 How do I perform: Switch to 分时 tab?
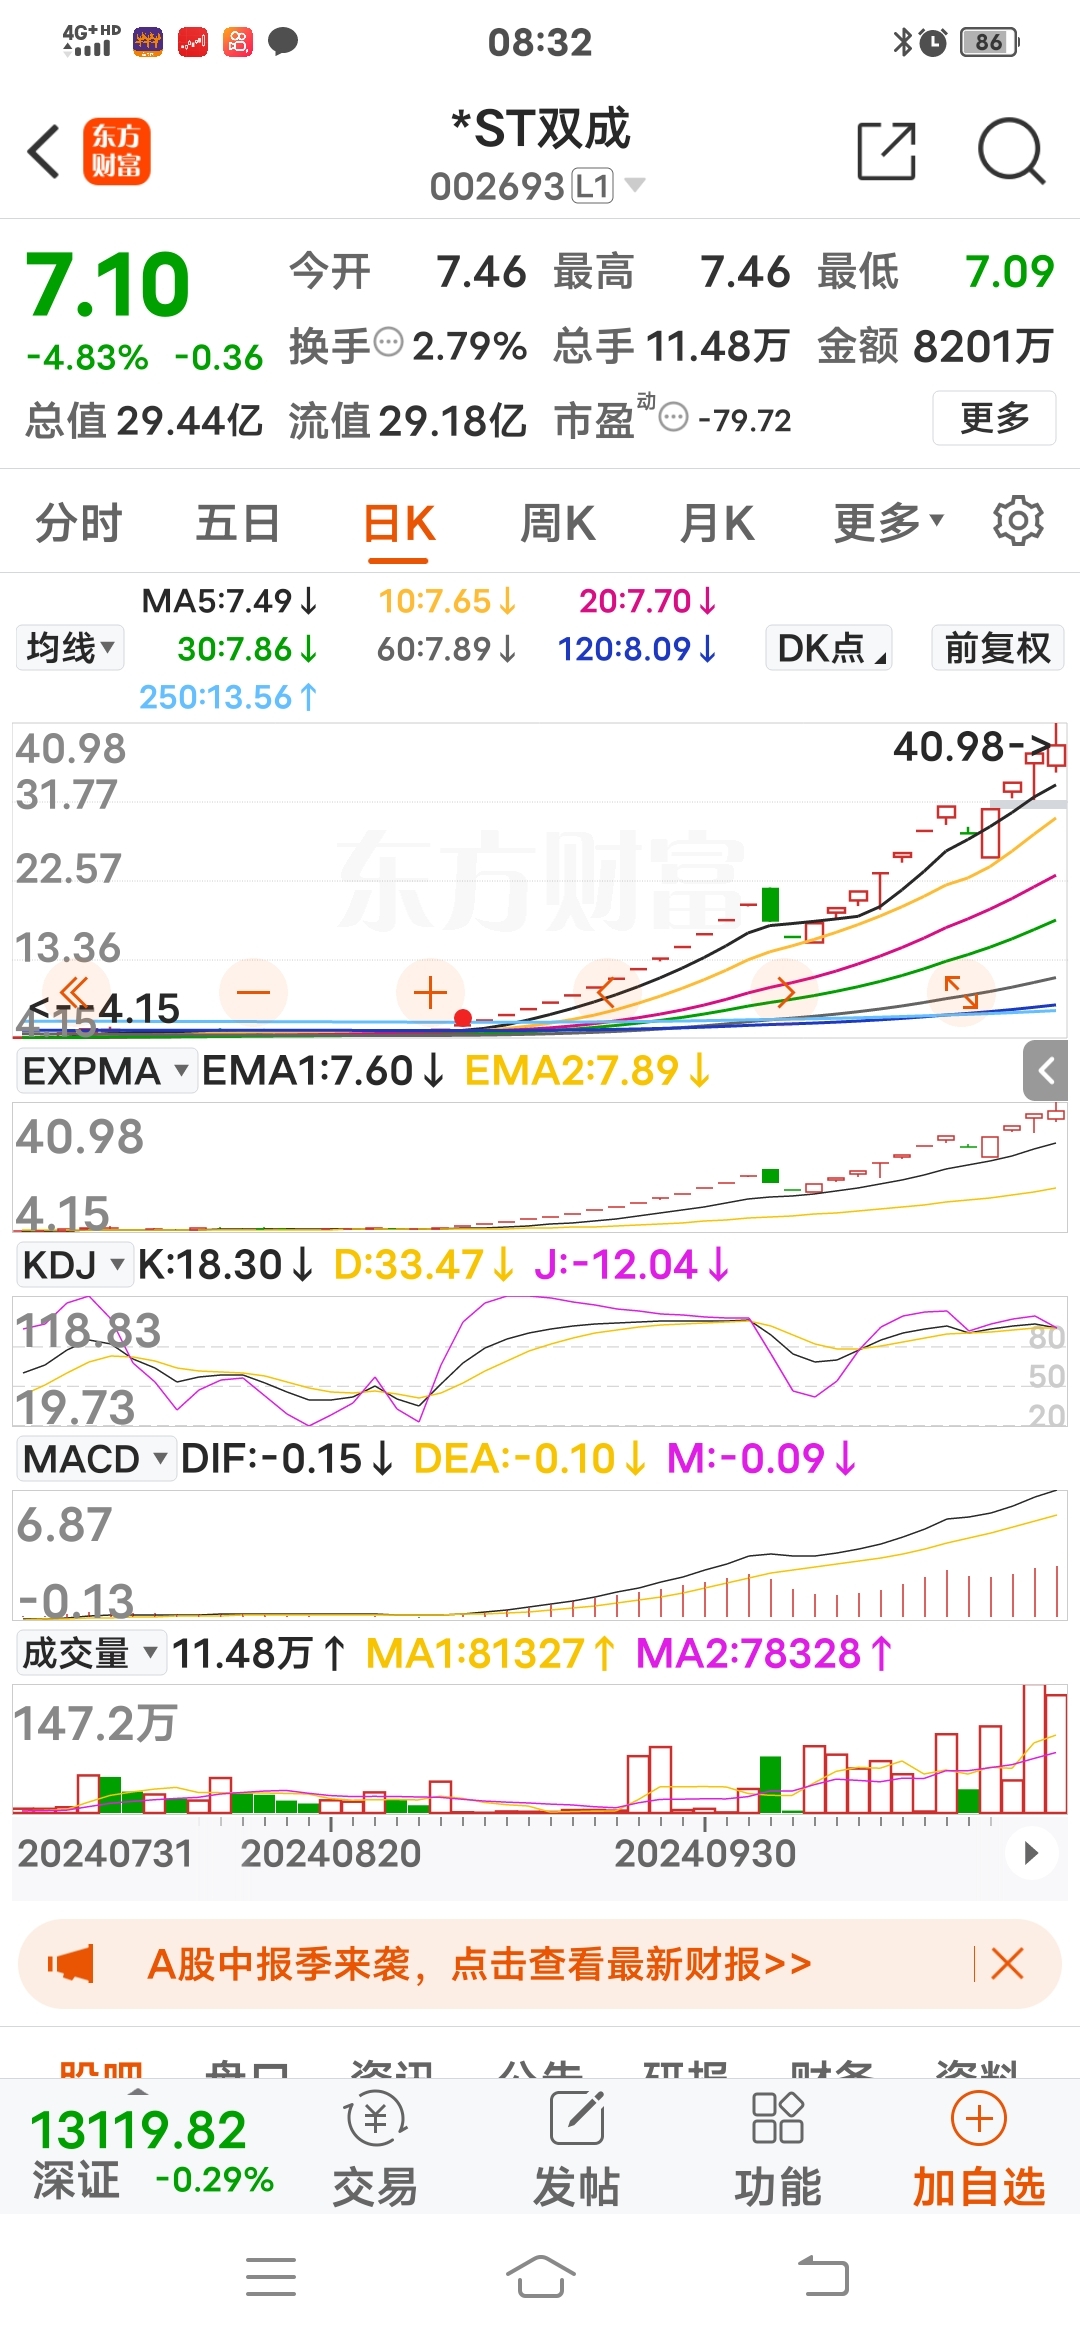click(79, 522)
